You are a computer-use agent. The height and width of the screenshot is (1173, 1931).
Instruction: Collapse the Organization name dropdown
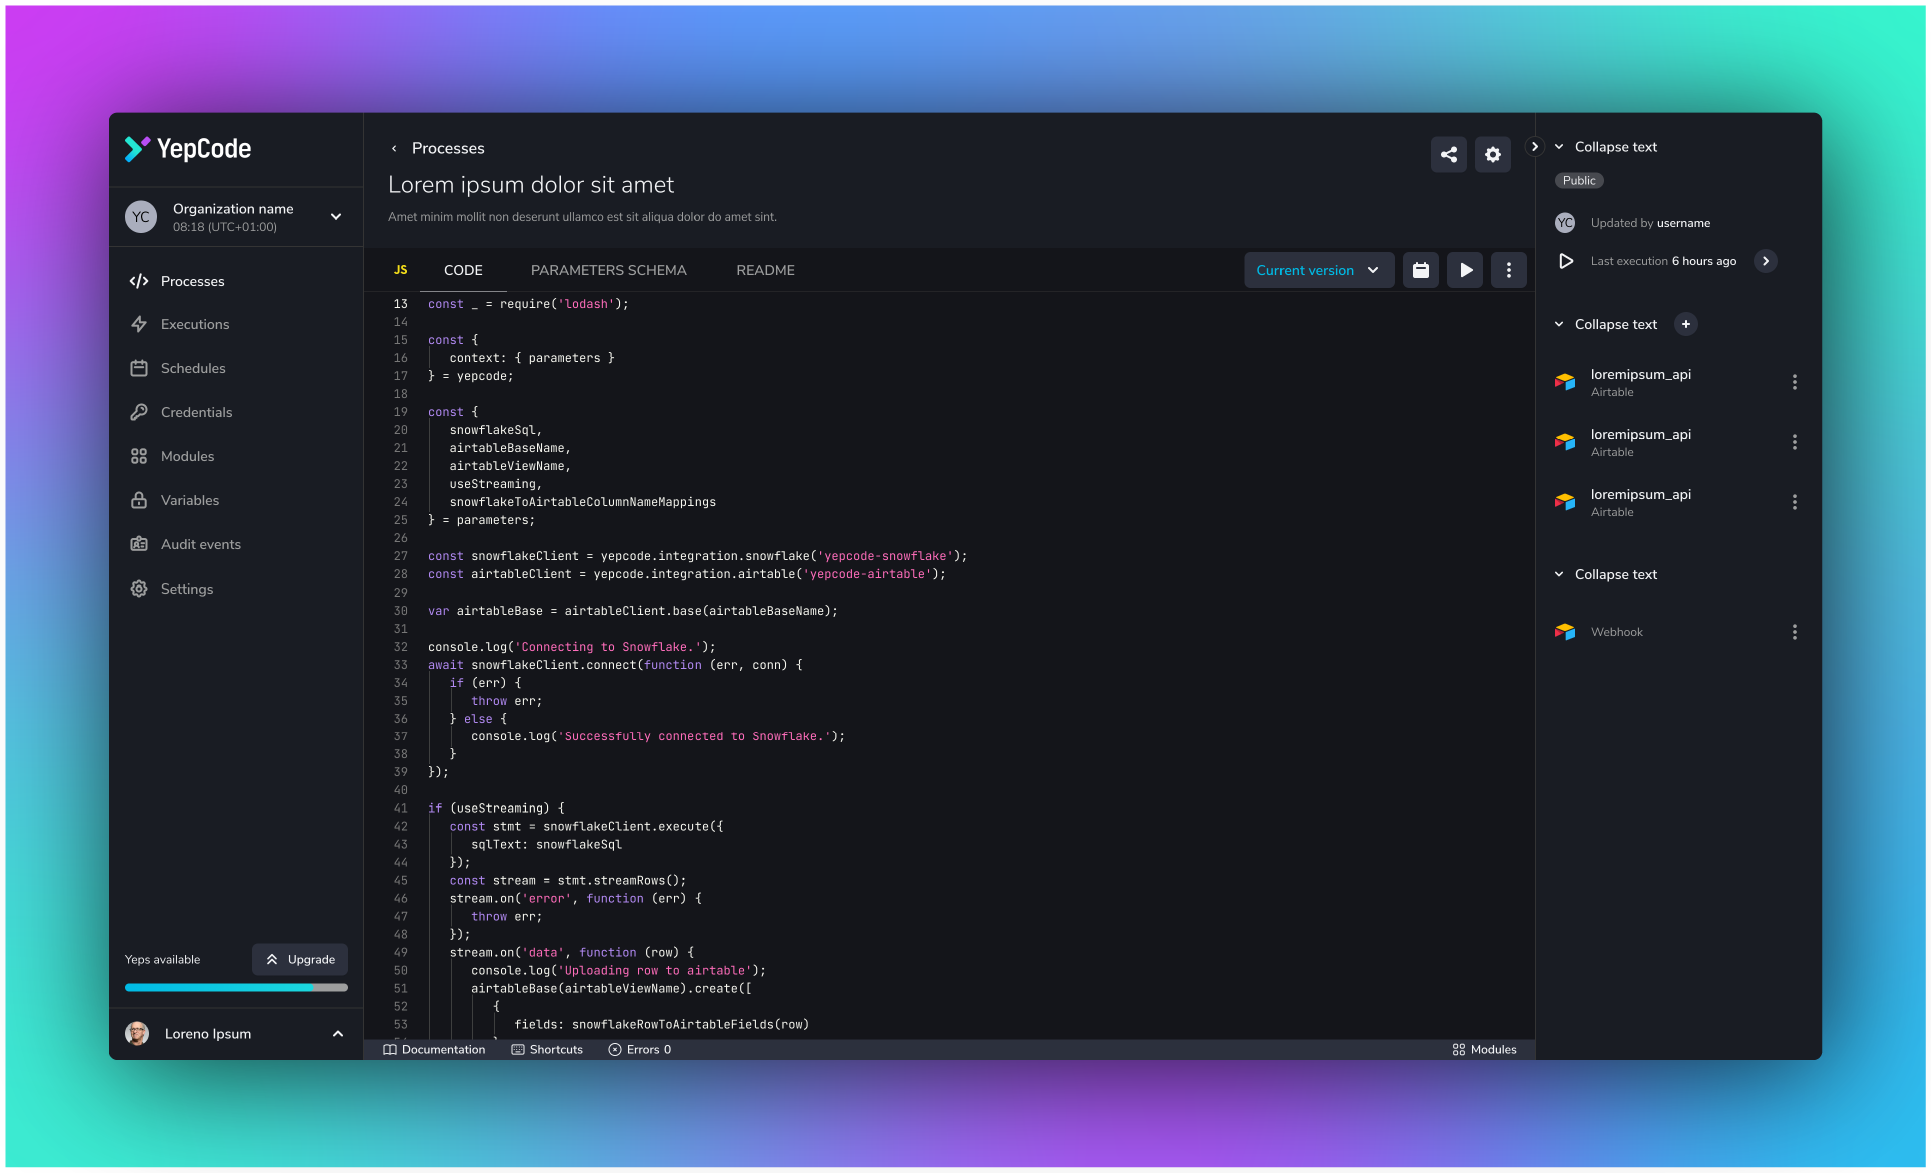[336, 216]
